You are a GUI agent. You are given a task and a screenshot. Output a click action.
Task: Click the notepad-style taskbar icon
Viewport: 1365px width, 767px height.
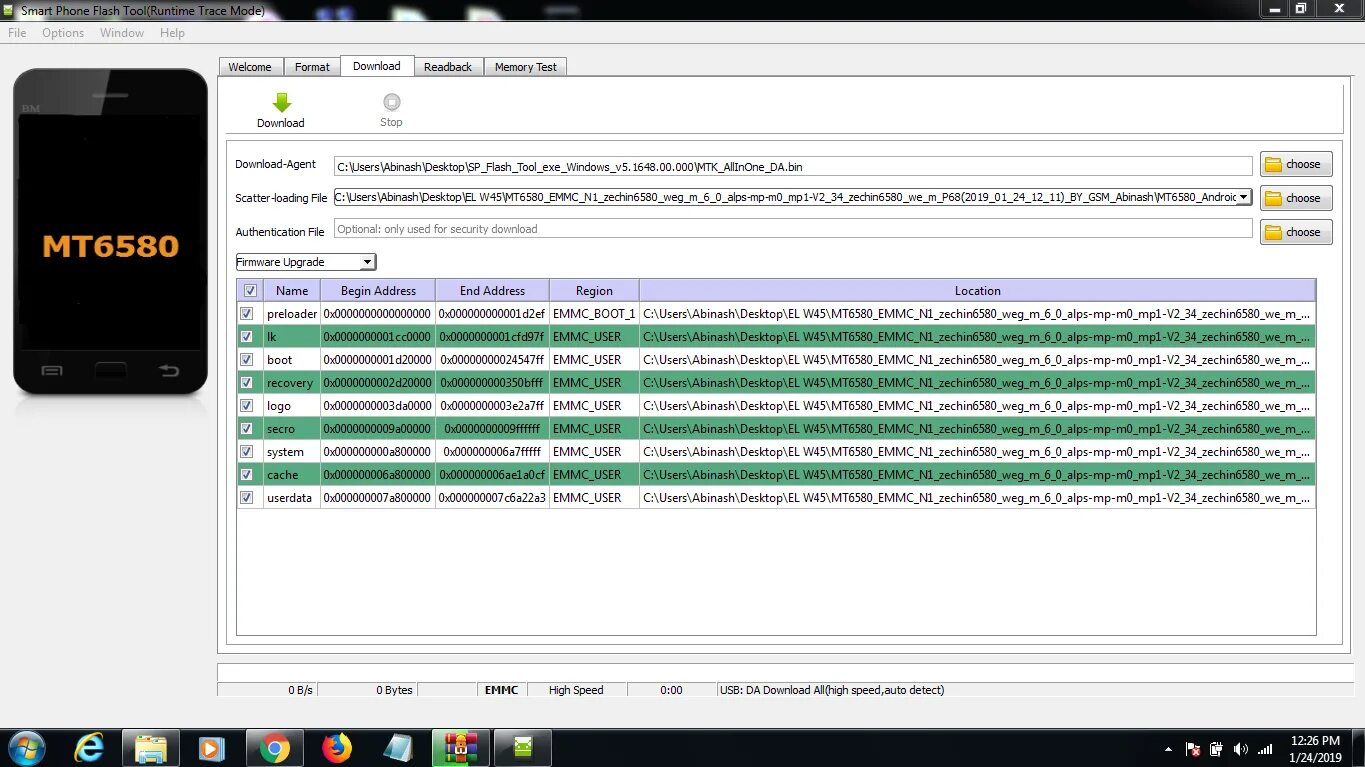[x=399, y=748]
